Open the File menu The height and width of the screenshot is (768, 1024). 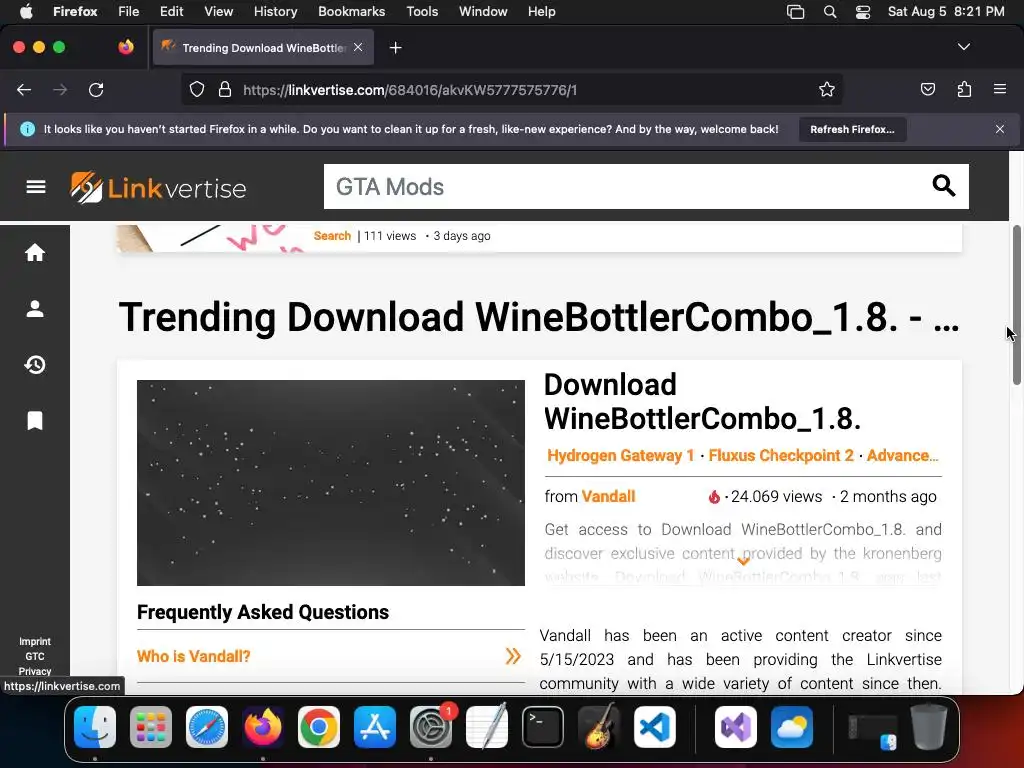(128, 12)
